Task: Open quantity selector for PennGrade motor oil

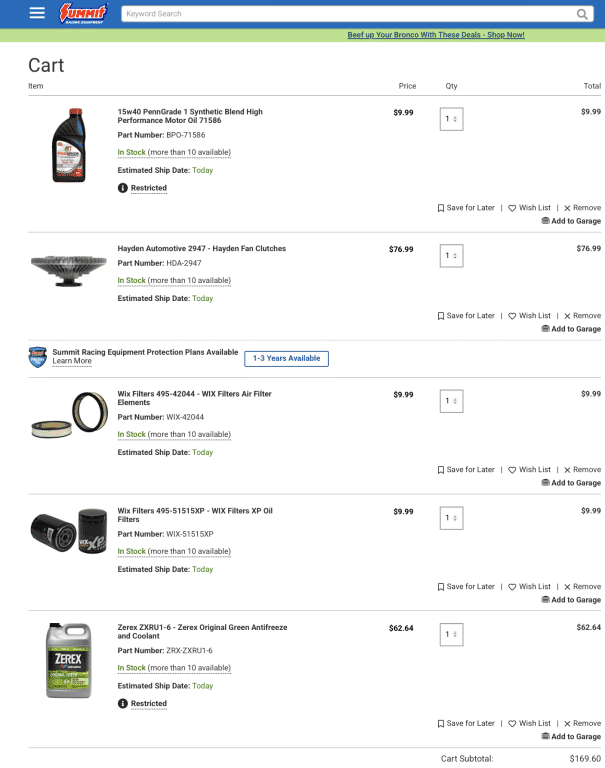Action: [452, 120]
